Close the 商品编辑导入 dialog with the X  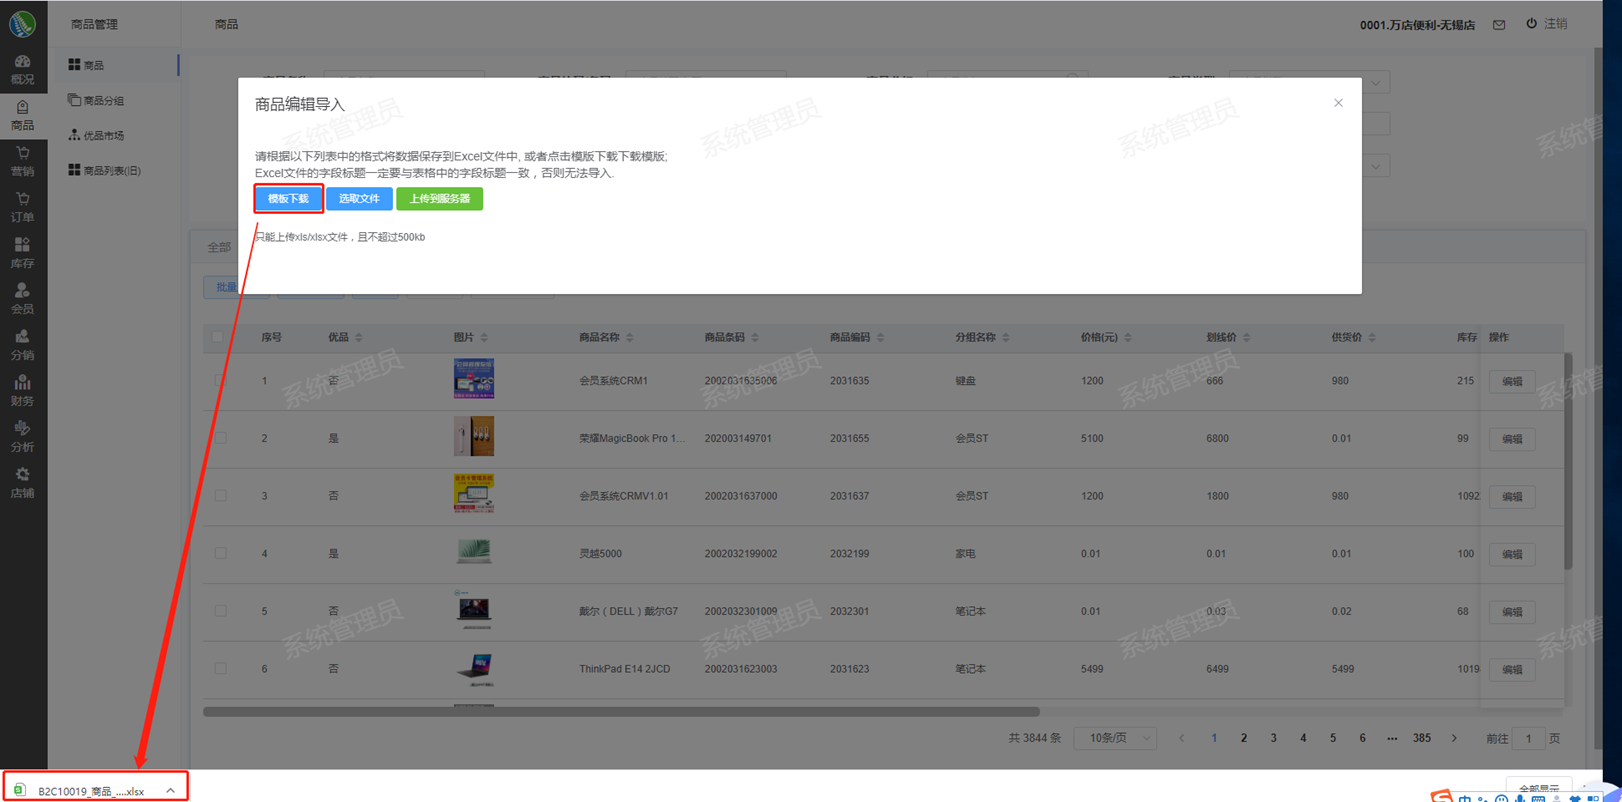coord(1338,103)
